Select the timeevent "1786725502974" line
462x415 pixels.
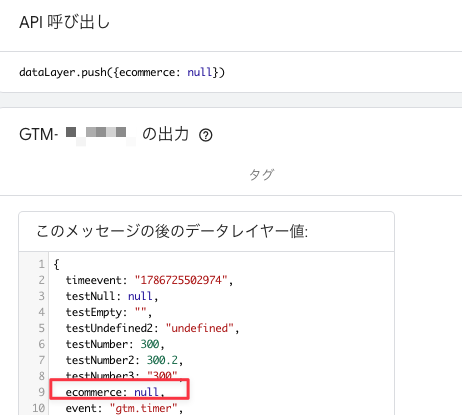click(149, 280)
